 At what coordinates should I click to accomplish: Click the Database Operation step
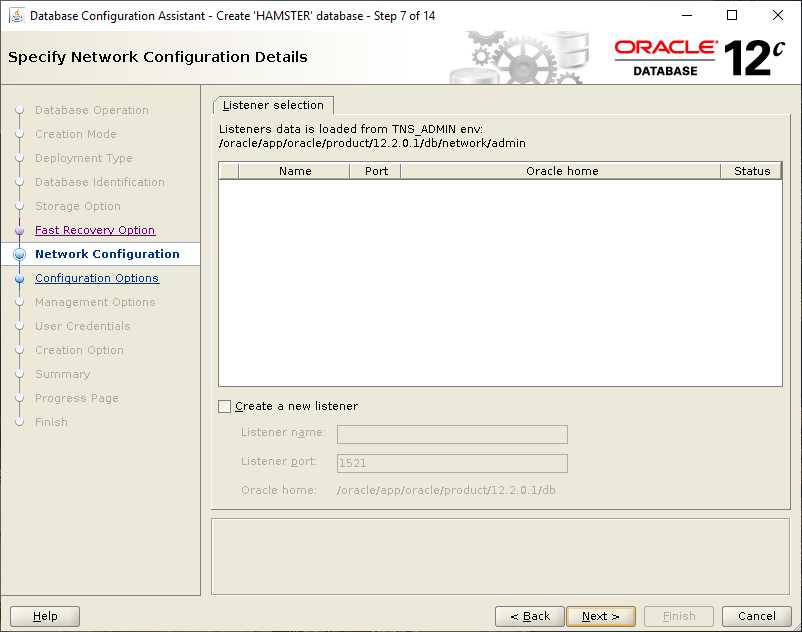pyautogui.click(x=92, y=110)
